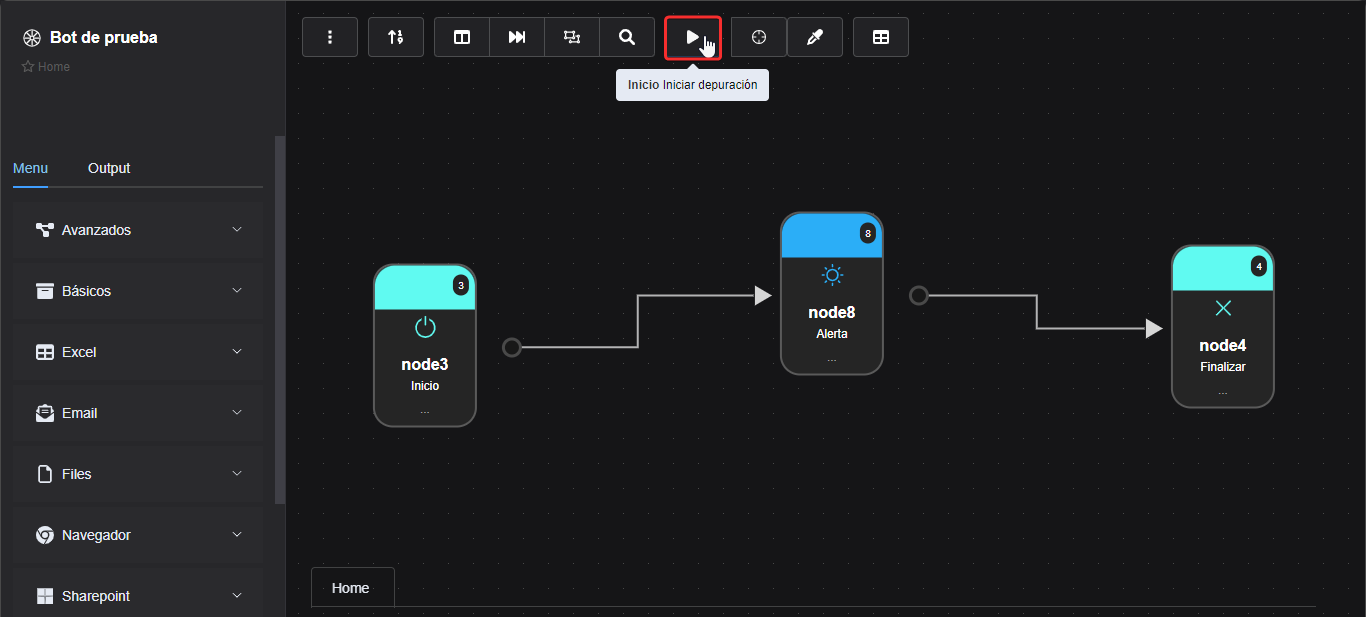This screenshot has height=617, width=1366.
Task: Click the star icon beside Home
Action: [x=28, y=67]
